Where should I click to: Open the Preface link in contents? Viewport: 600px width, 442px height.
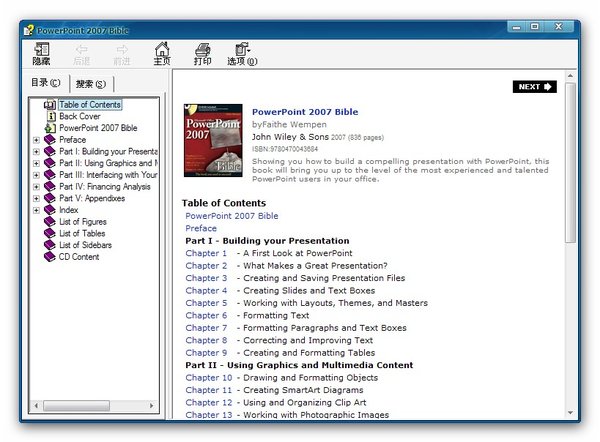pyautogui.click(x=201, y=228)
